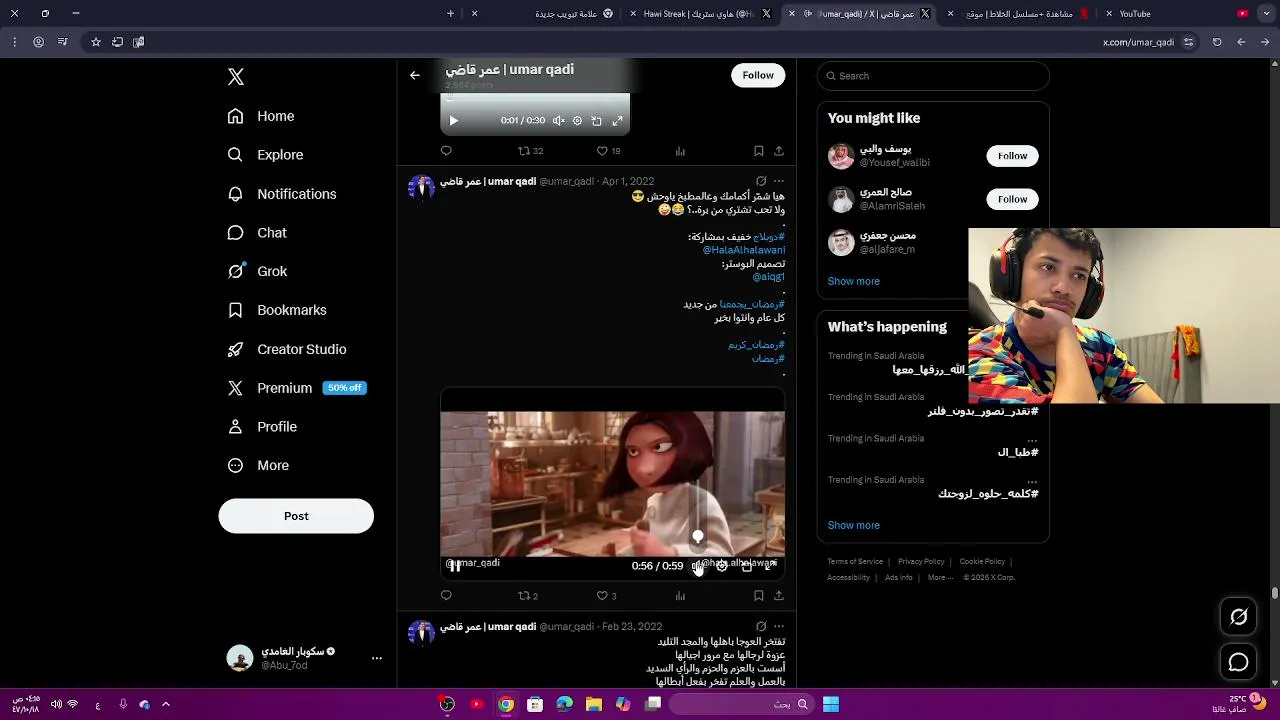Screen dimensions: 1280x720
Task: Follow umar qadi from the profile header
Action: point(758,75)
